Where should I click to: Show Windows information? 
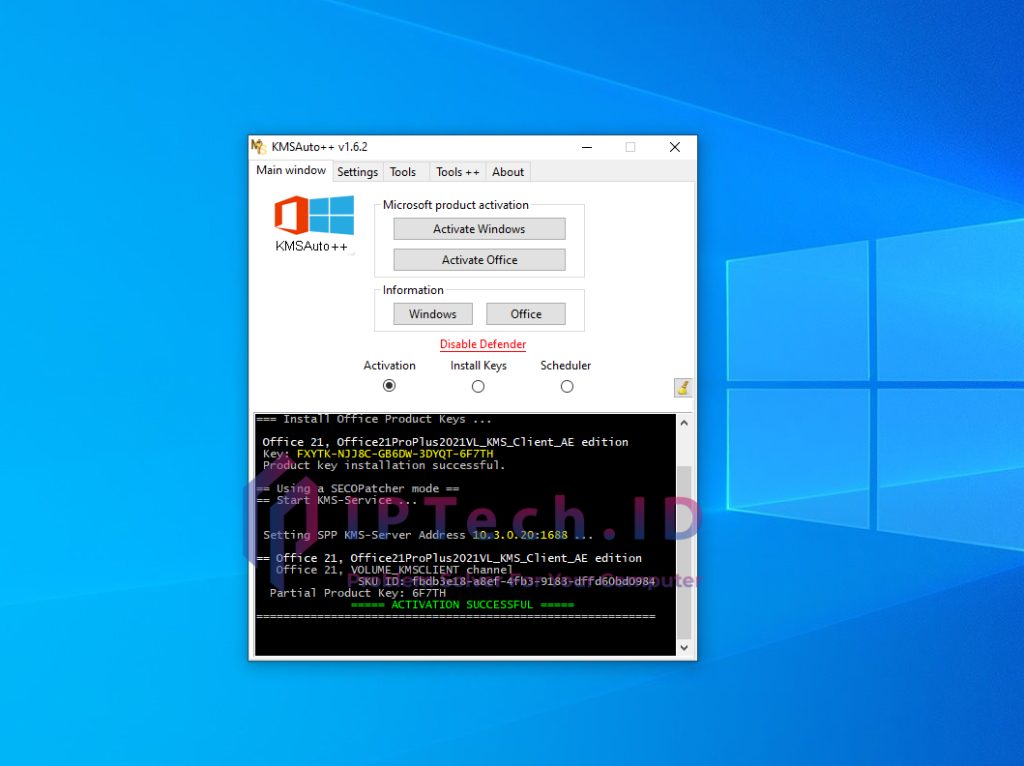tap(432, 314)
